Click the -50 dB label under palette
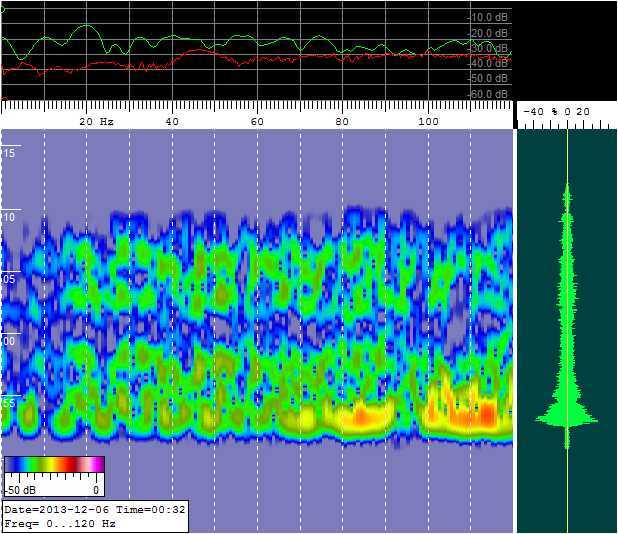This screenshot has width=618, height=534. tap(20, 491)
